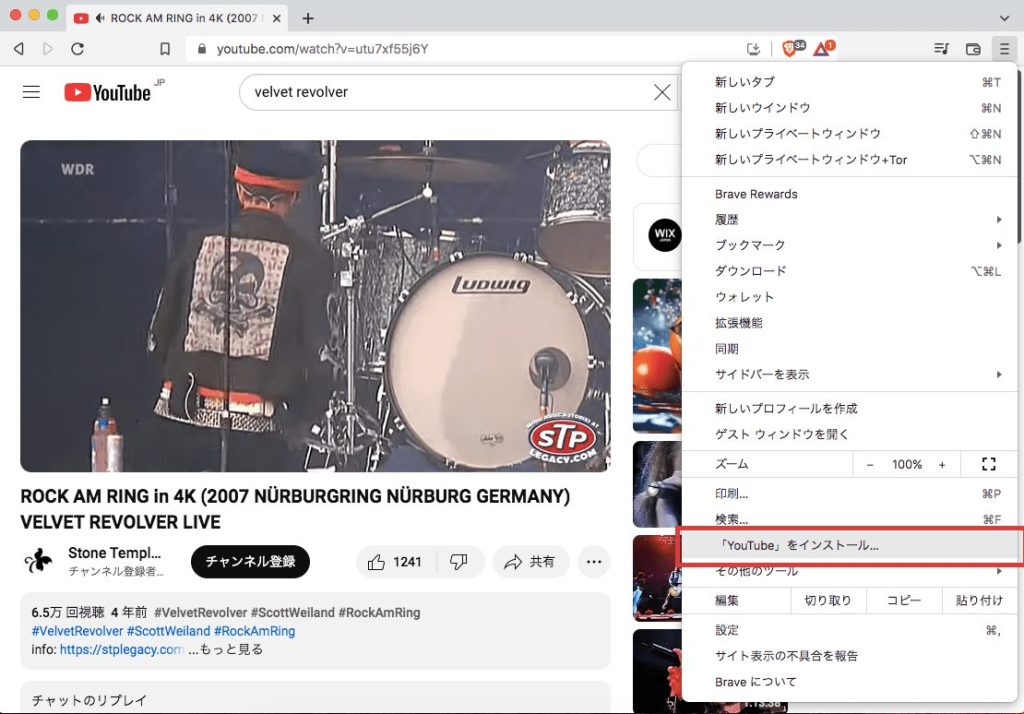Select 新しいタブ menu item
The image size is (1024, 714).
849,82
